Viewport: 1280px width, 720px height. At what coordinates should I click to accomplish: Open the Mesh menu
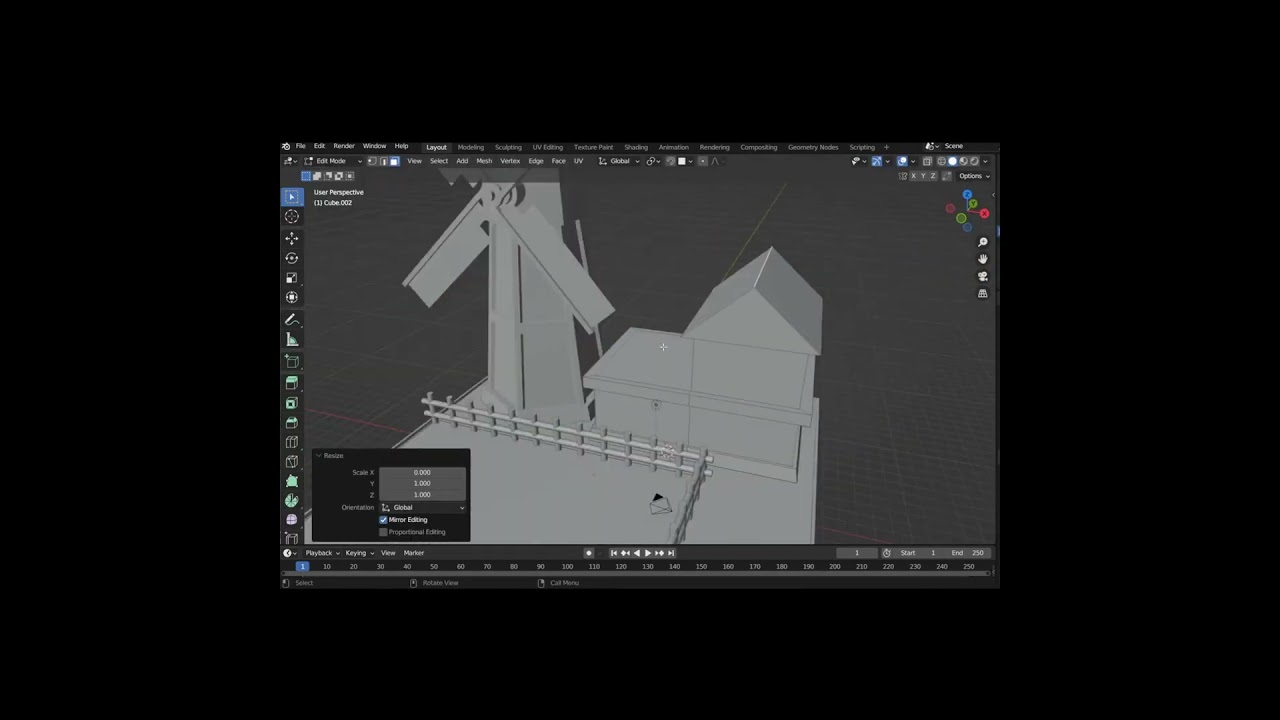(484, 161)
